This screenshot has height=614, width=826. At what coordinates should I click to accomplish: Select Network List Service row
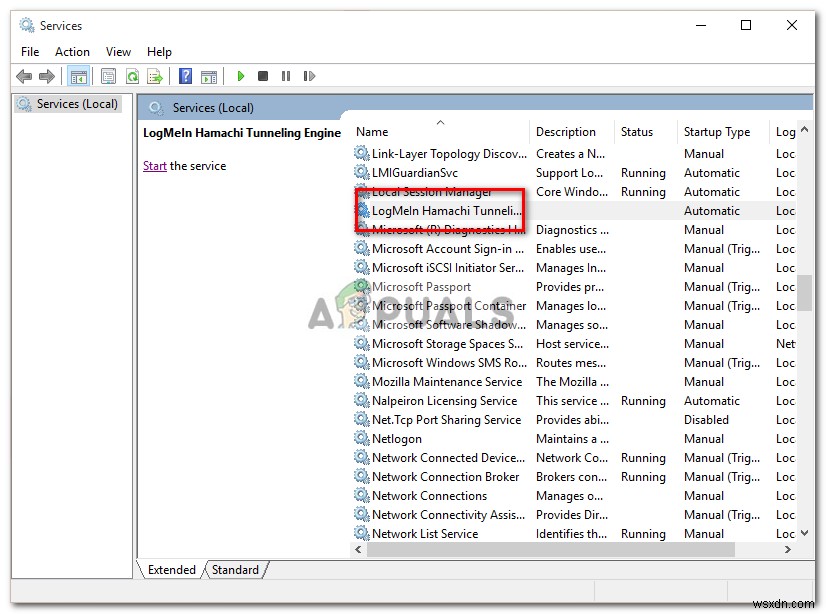coord(574,533)
